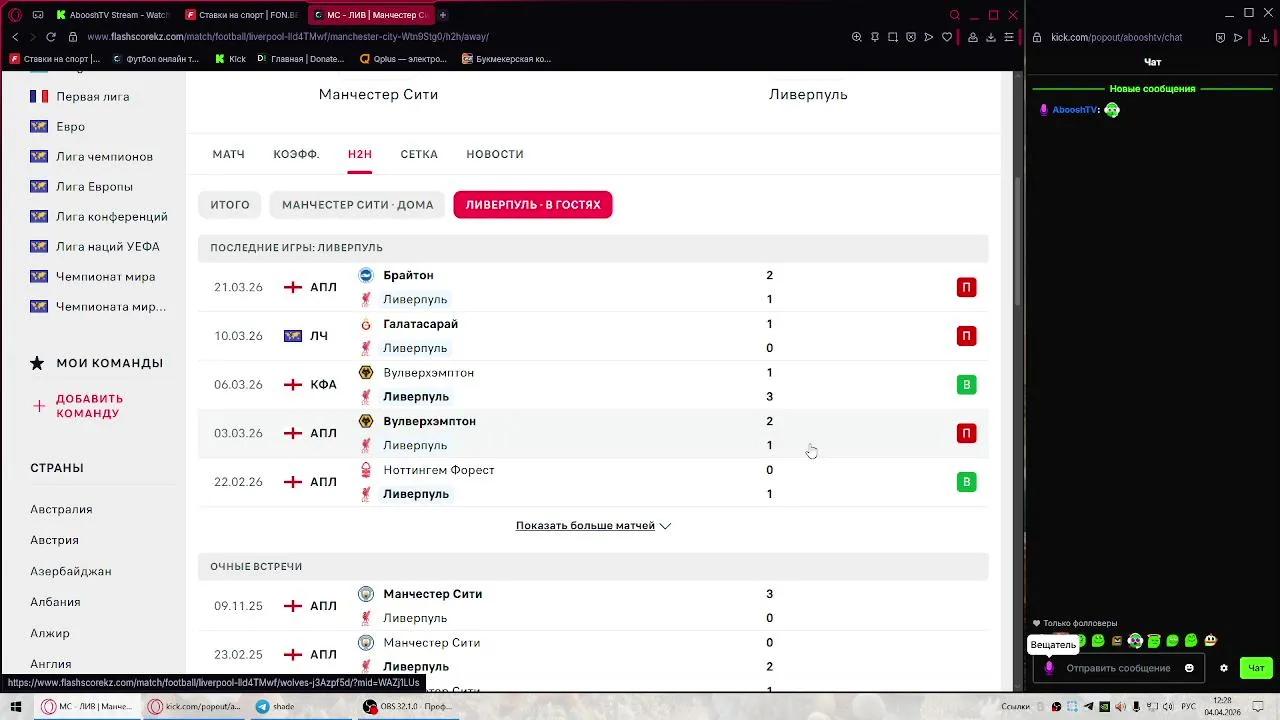Viewport: 1280px width, 720px height.
Task: Click Ливерпуль team name header
Action: point(808,94)
